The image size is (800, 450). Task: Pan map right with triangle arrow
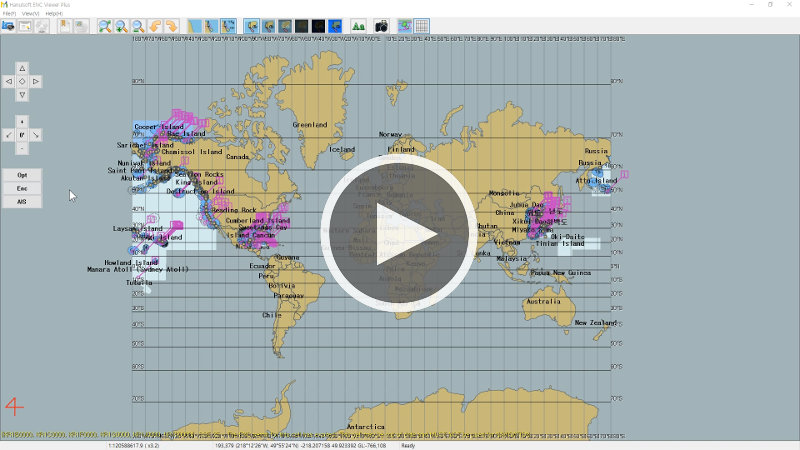36,81
